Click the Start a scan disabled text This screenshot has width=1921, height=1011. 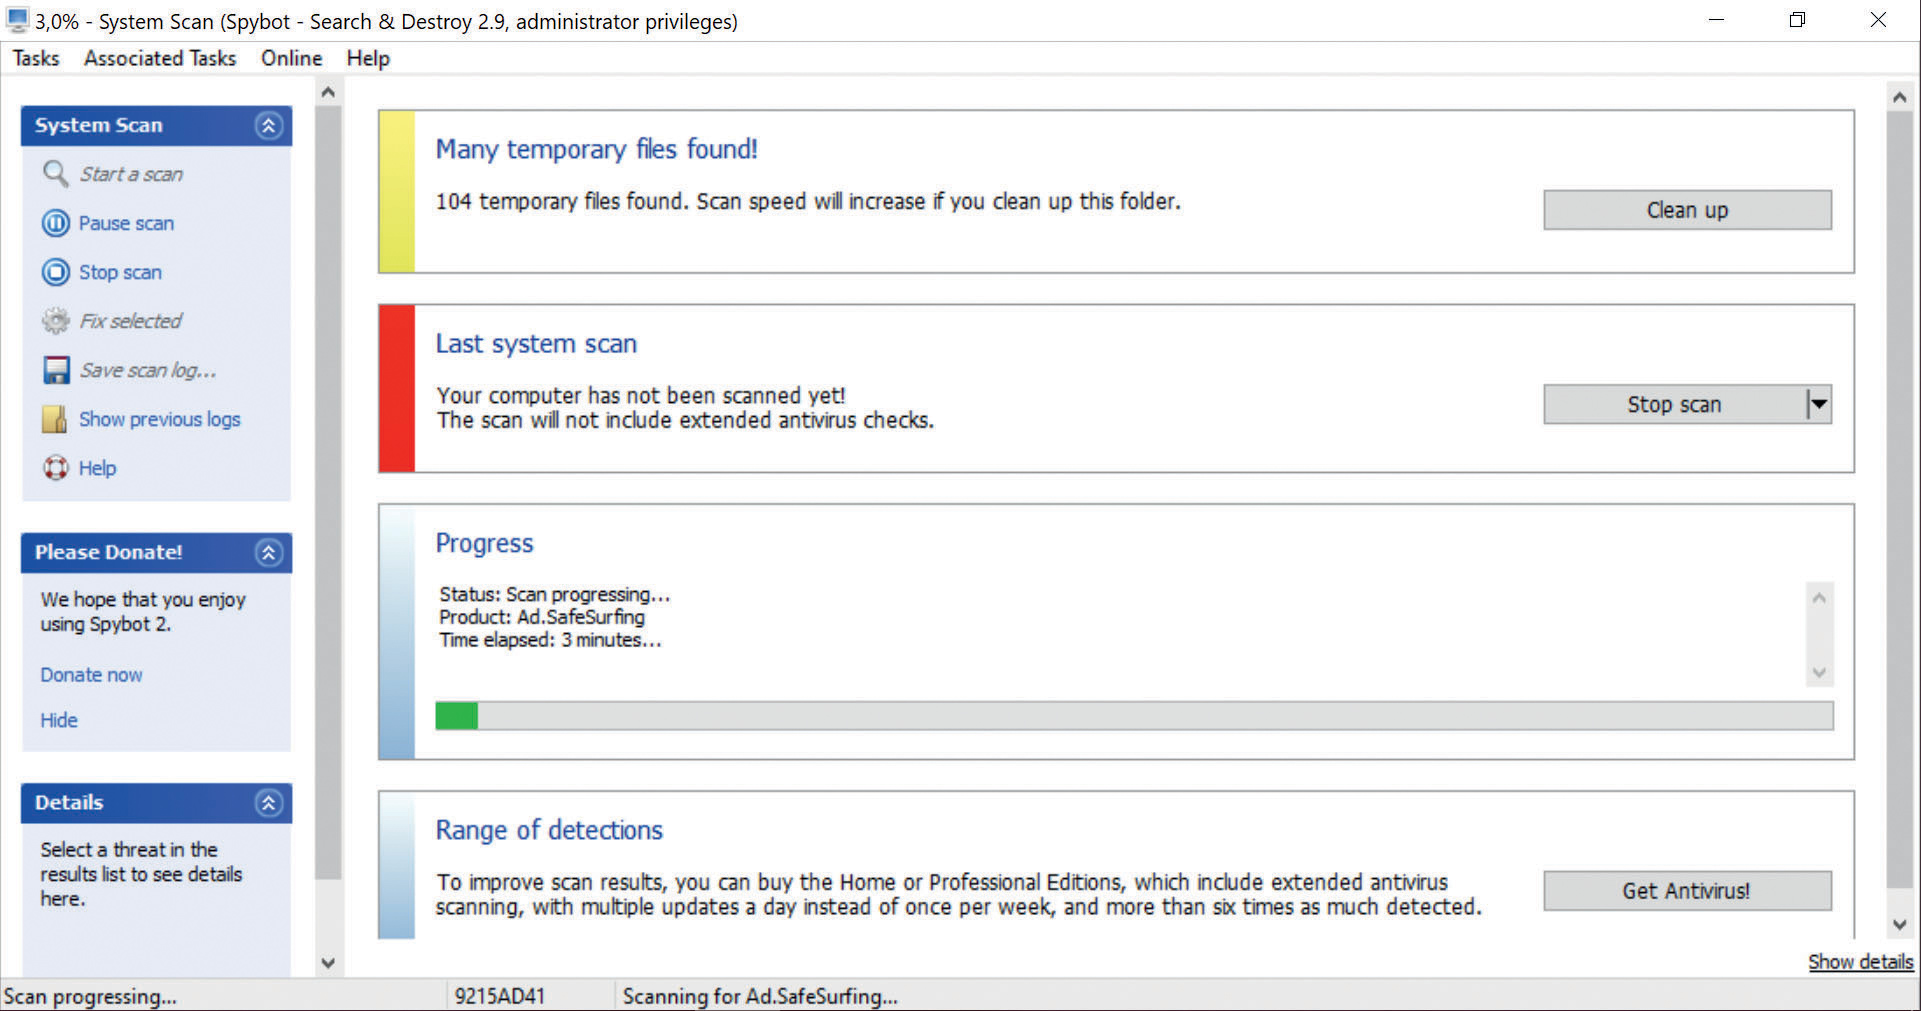pyautogui.click(x=131, y=174)
